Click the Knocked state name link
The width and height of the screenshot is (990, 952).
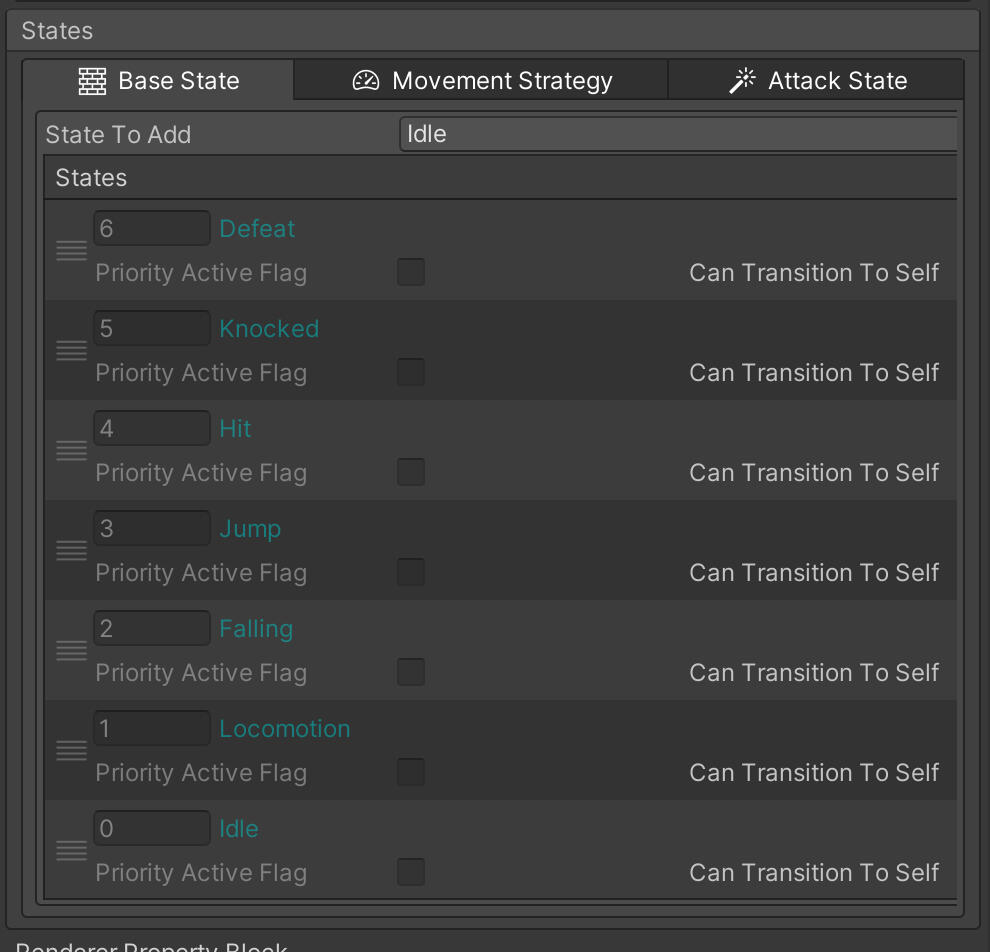[x=269, y=329]
